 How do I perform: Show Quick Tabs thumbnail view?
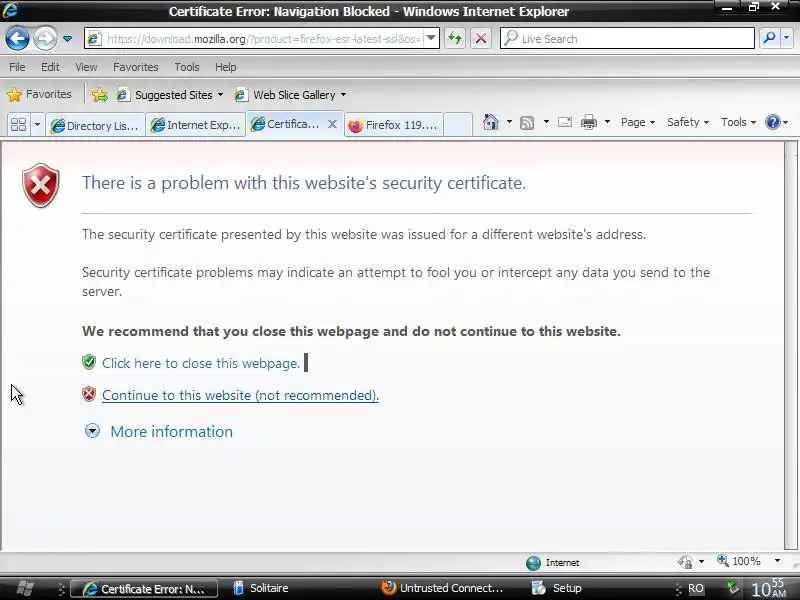click(18, 124)
